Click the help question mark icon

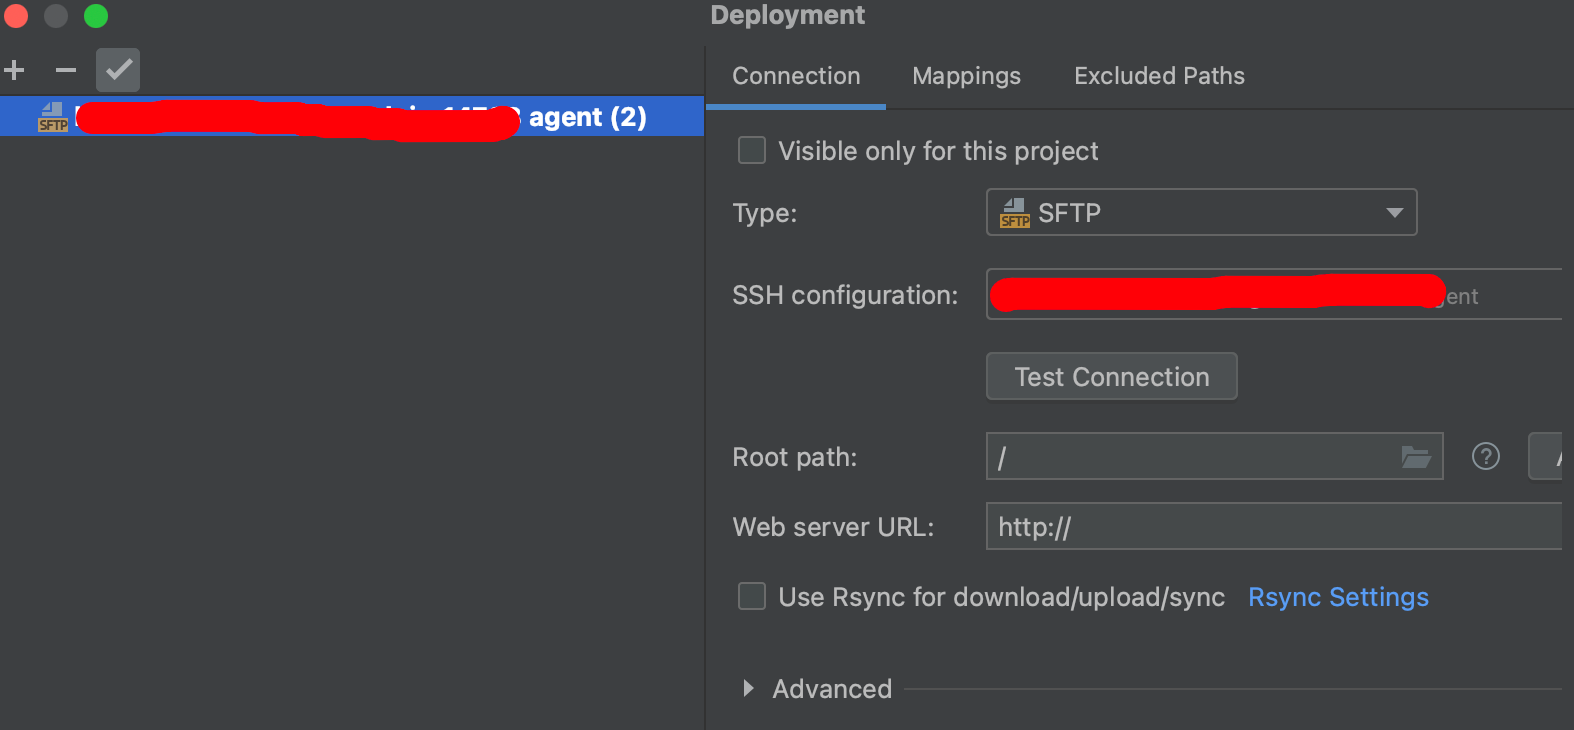(x=1486, y=457)
